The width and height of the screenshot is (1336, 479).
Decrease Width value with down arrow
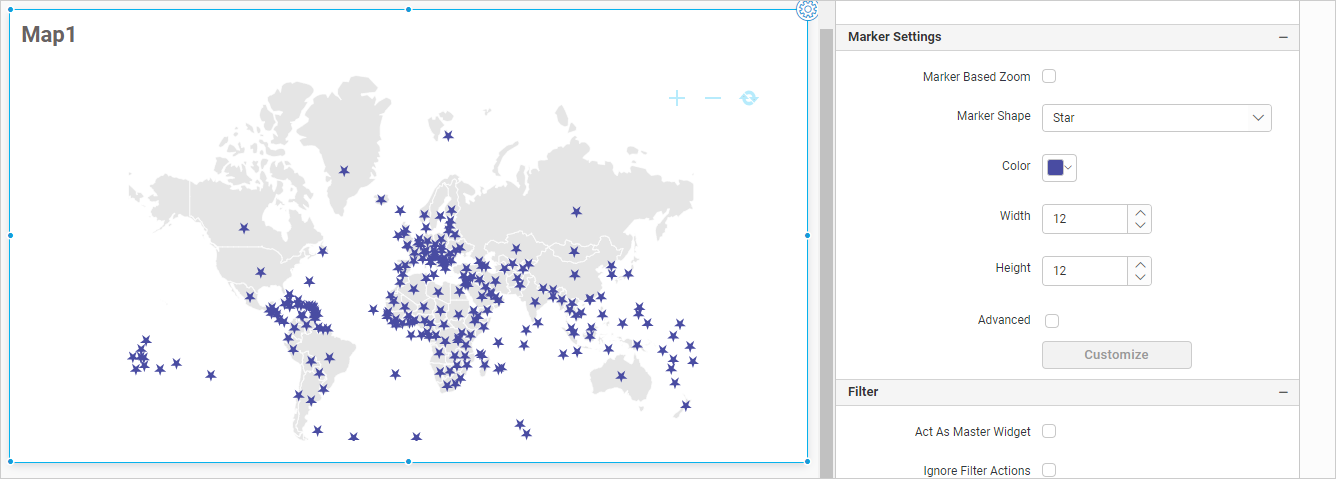[1140, 226]
